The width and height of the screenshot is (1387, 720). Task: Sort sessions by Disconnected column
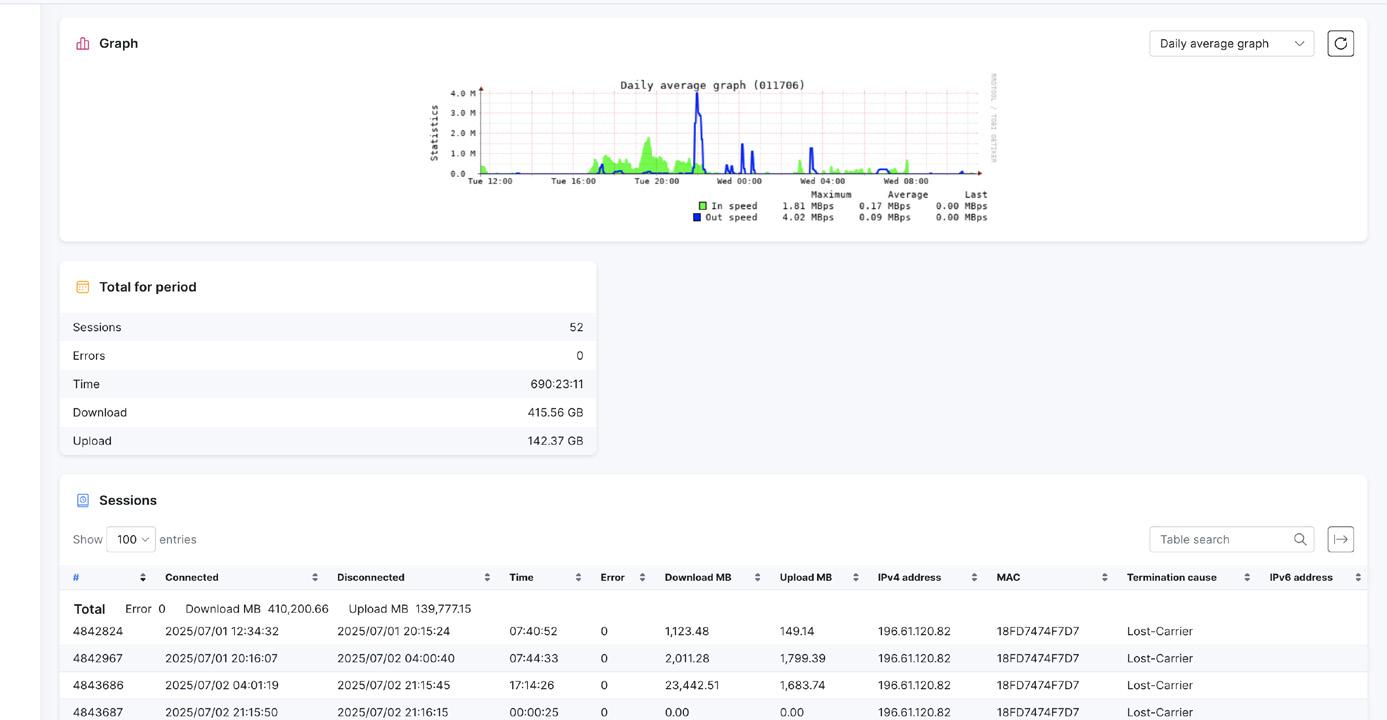point(413,577)
